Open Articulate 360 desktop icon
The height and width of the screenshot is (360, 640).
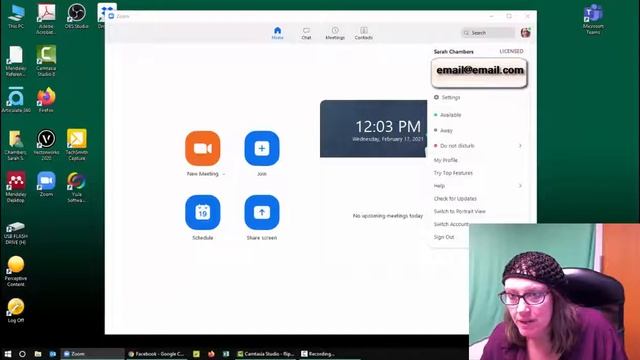coord(16,100)
